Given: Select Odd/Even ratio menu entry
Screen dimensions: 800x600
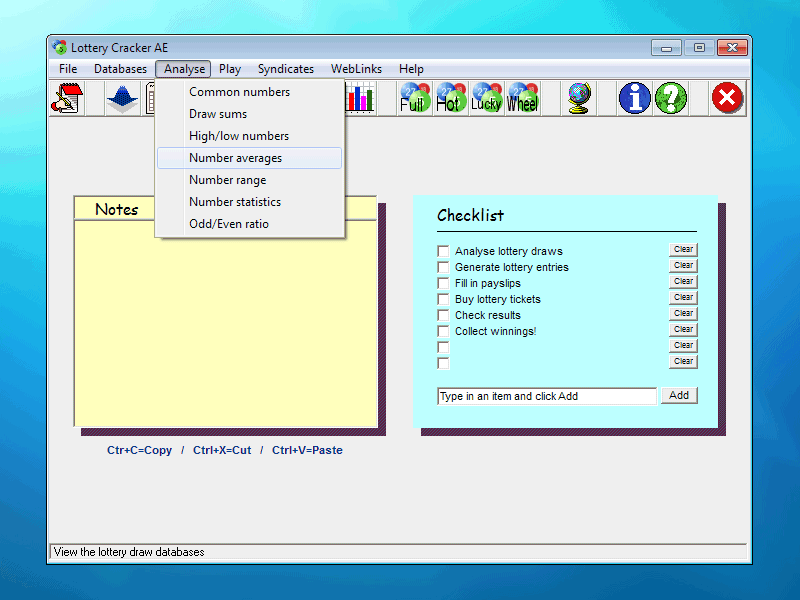Looking at the screenshot, I should pyautogui.click(x=229, y=224).
